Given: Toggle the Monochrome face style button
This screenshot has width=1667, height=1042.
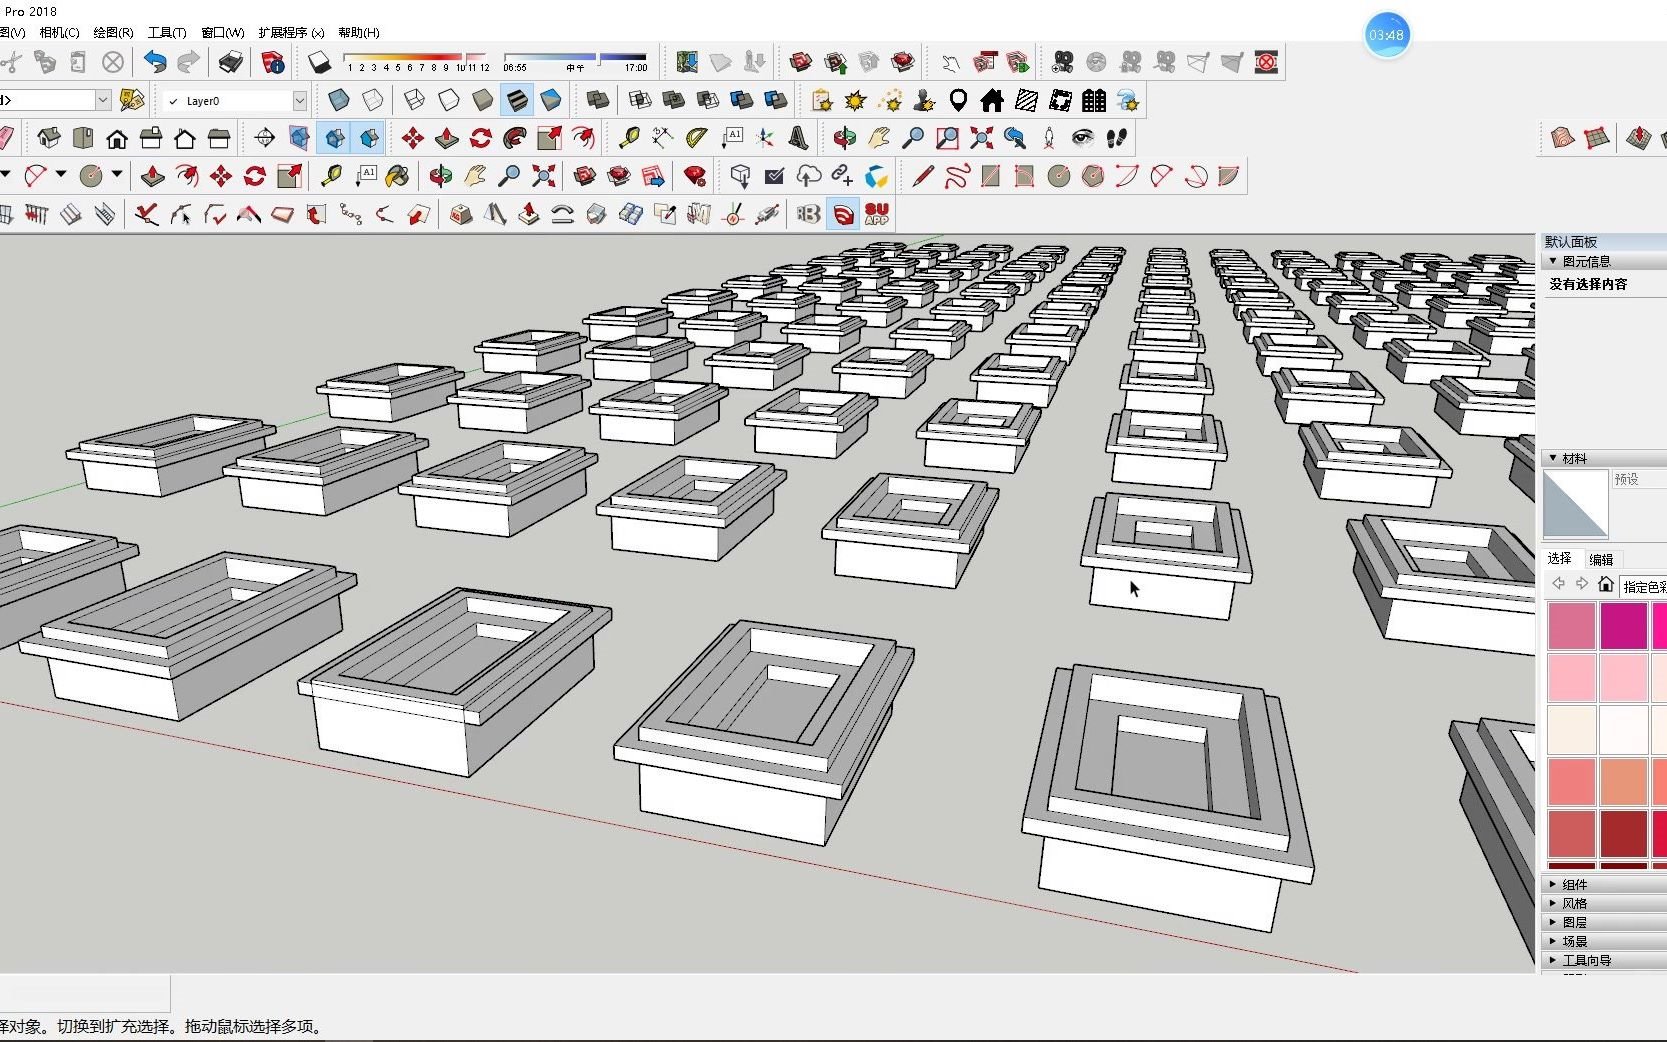Looking at the screenshot, I should click(550, 100).
